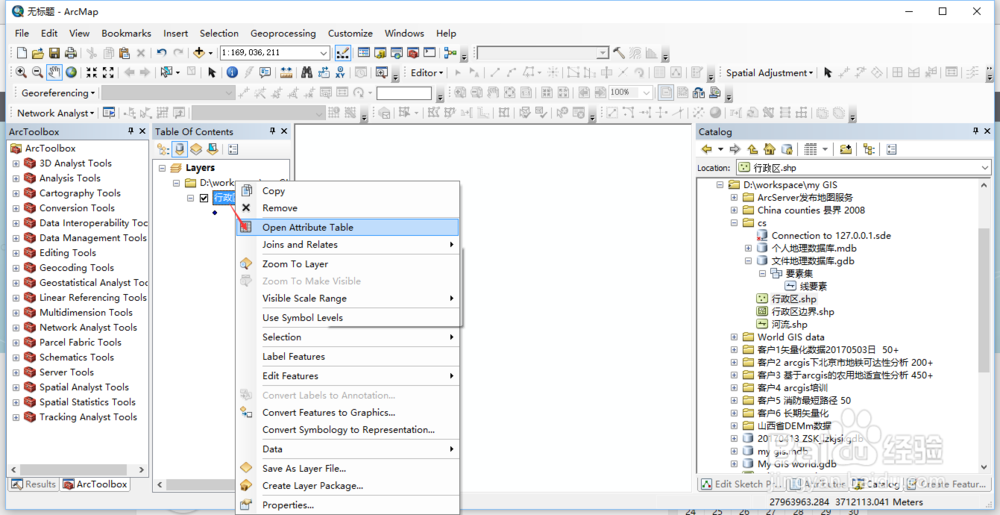Image resolution: width=1000 pixels, height=515 pixels.
Task: Choose Remove from the context menu
Action: (348, 208)
